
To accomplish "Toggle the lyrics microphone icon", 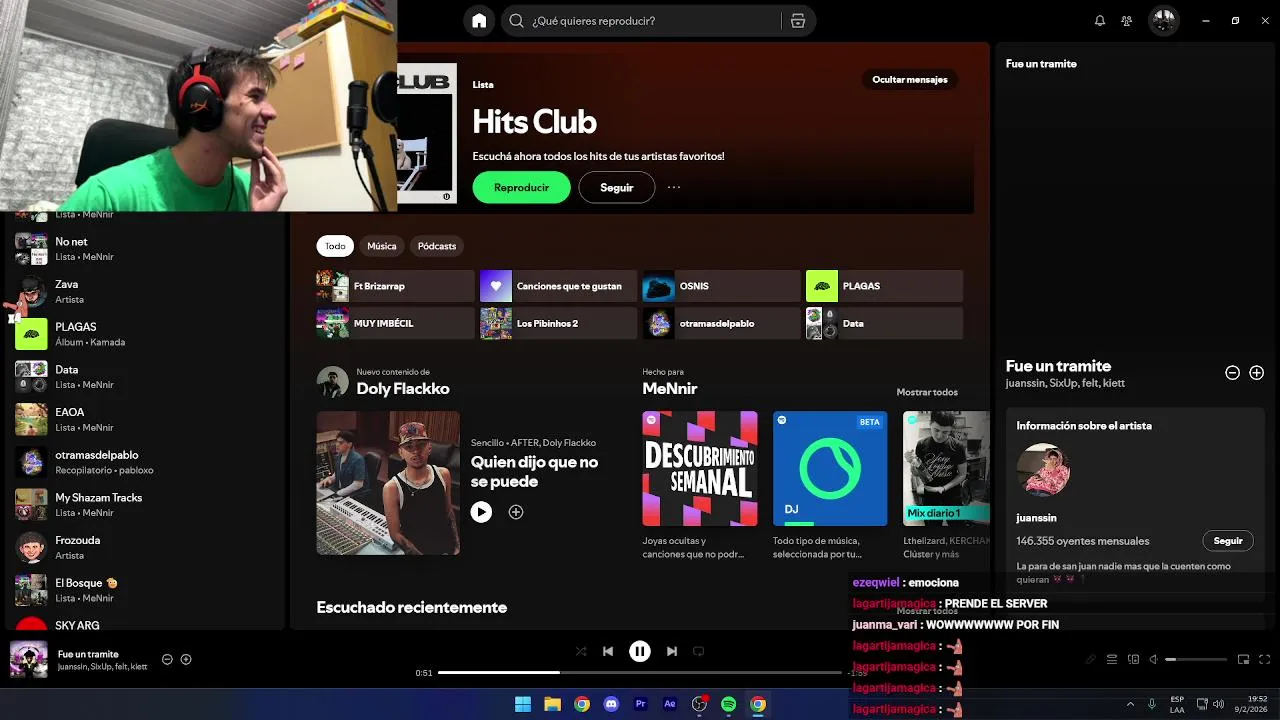I will pyautogui.click(x=1091, y=660).
